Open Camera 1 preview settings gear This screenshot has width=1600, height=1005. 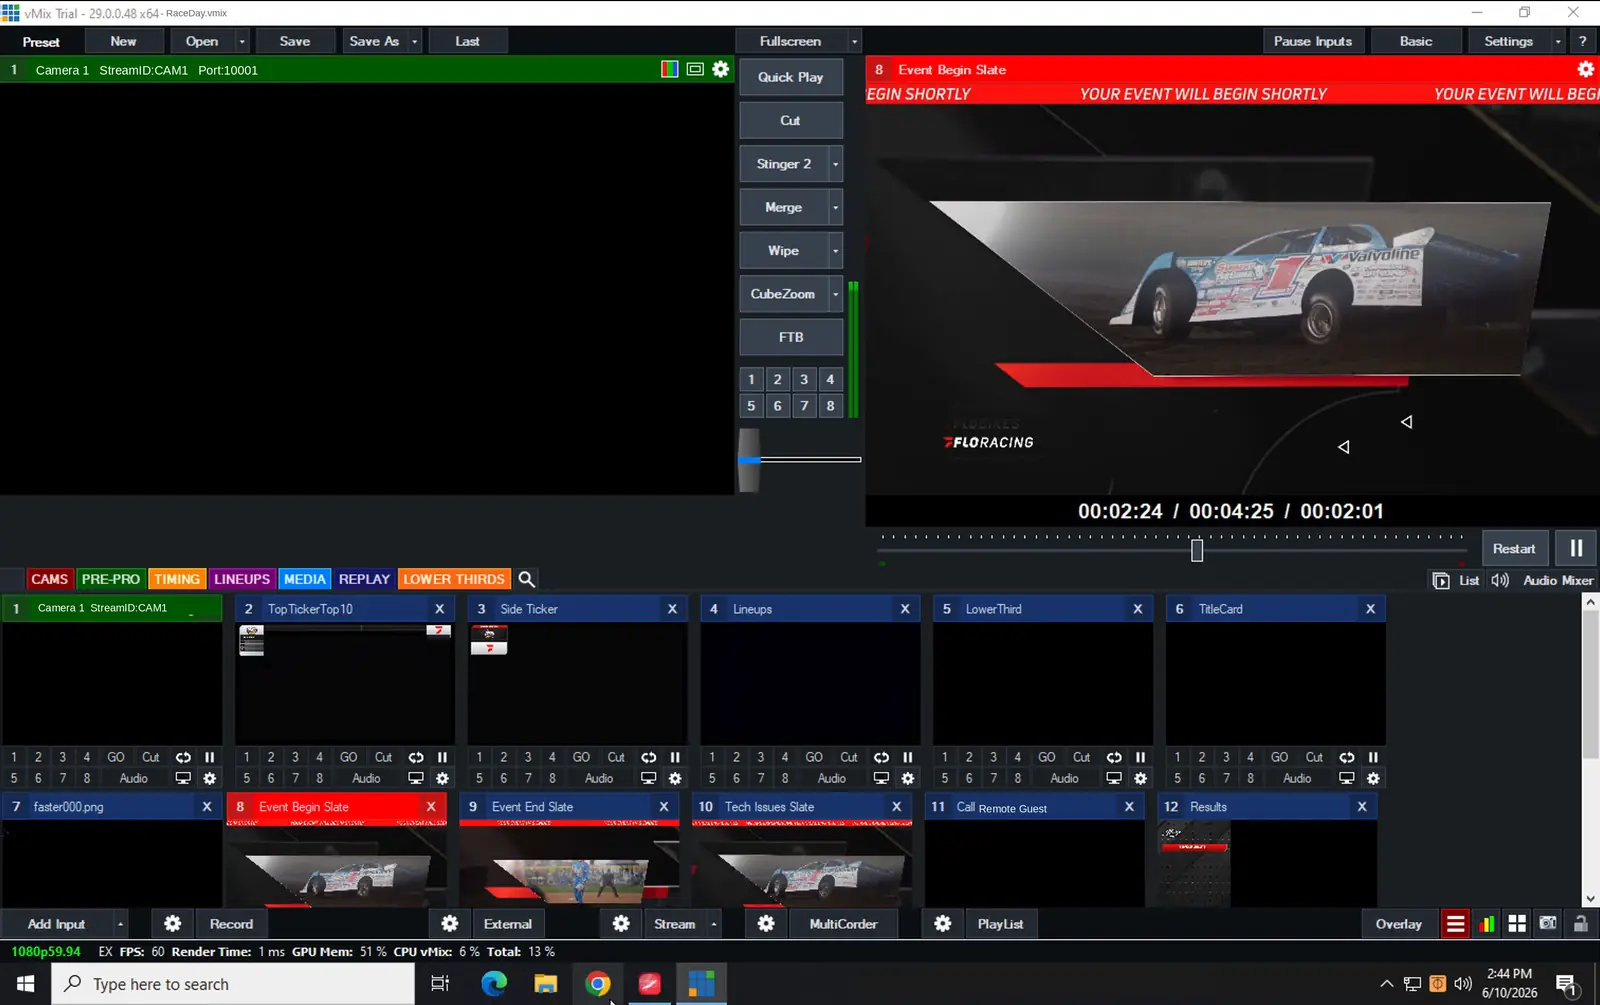click(x=720, y=69)
